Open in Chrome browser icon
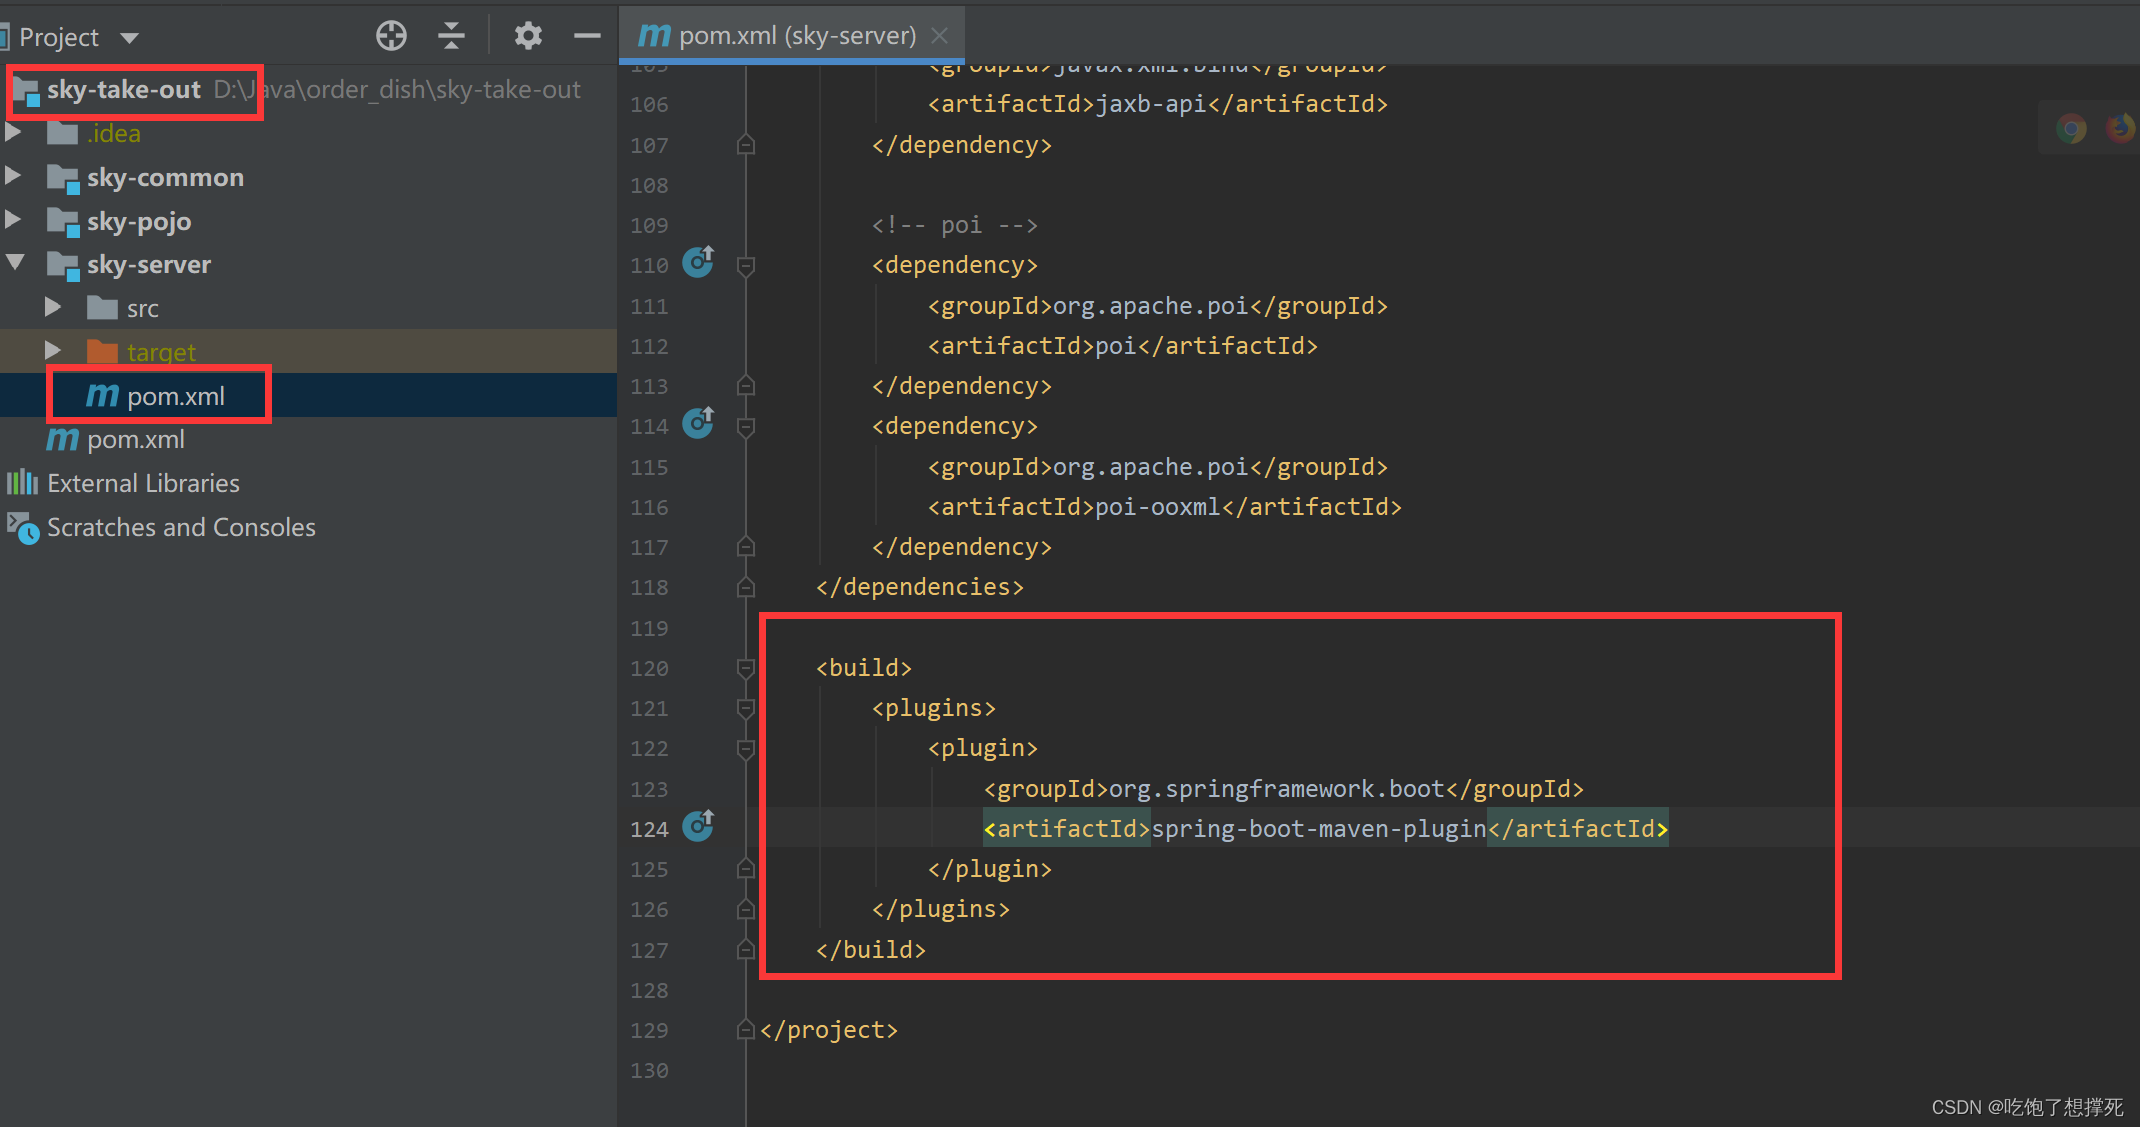The width and height of the screenshot is (2140, 1127). (x=2071, y=128)
